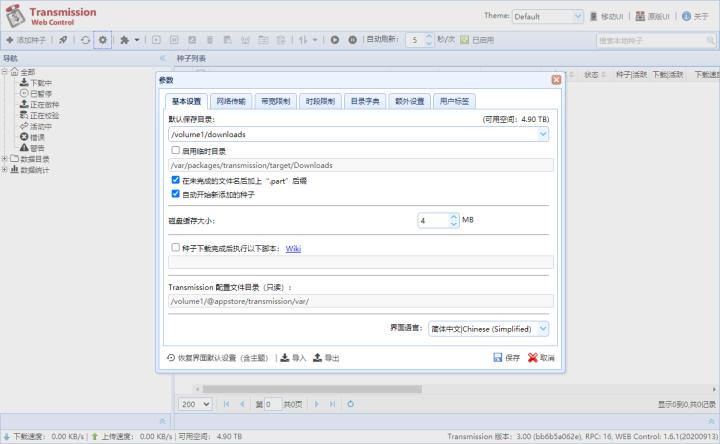This screenshot has width=720, height=444.
Task: Expand the Statistics (数据统计) node
Action: pos(4,169)
